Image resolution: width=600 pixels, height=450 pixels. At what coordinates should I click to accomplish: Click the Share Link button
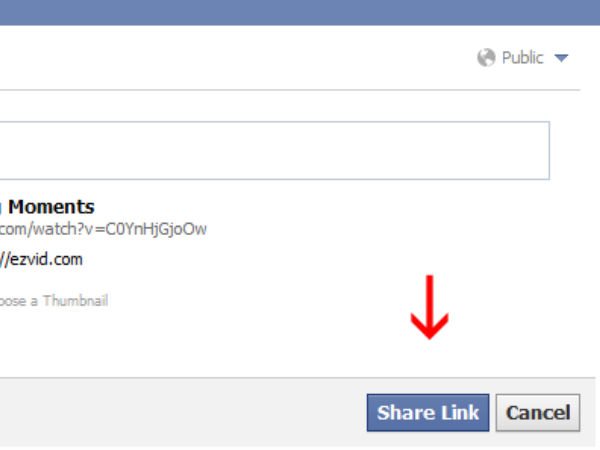tap(428, 413)
